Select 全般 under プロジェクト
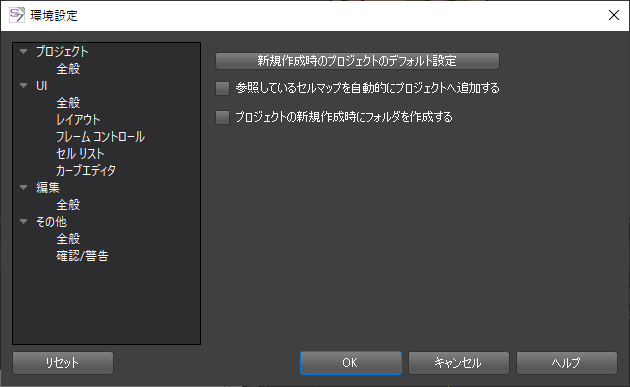The height and width of the screenshot is (387, 630). tap(68, 69)
